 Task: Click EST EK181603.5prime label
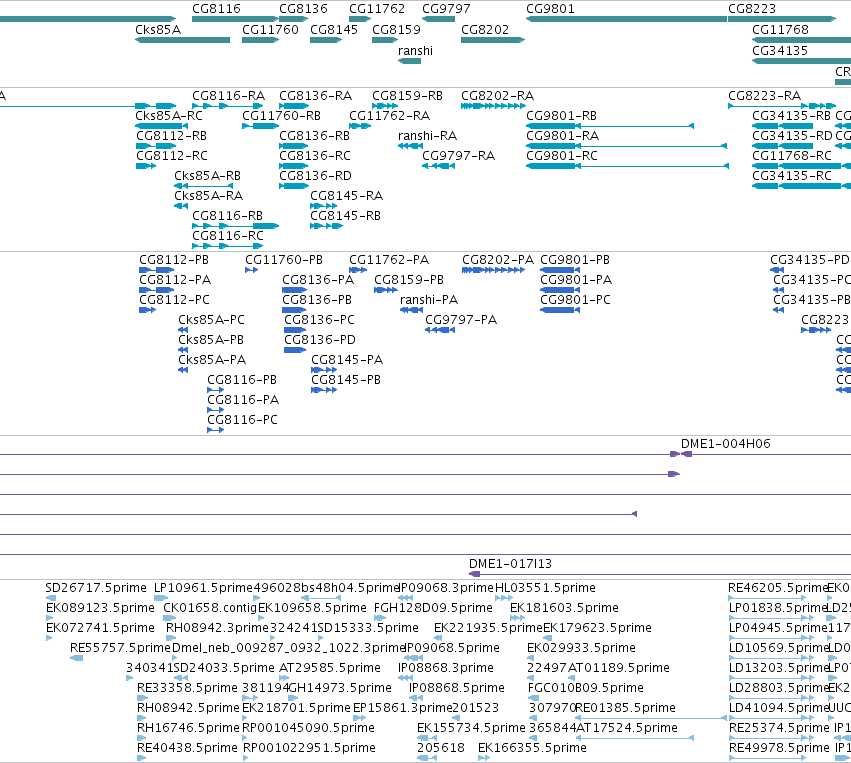tap(564, 608)
